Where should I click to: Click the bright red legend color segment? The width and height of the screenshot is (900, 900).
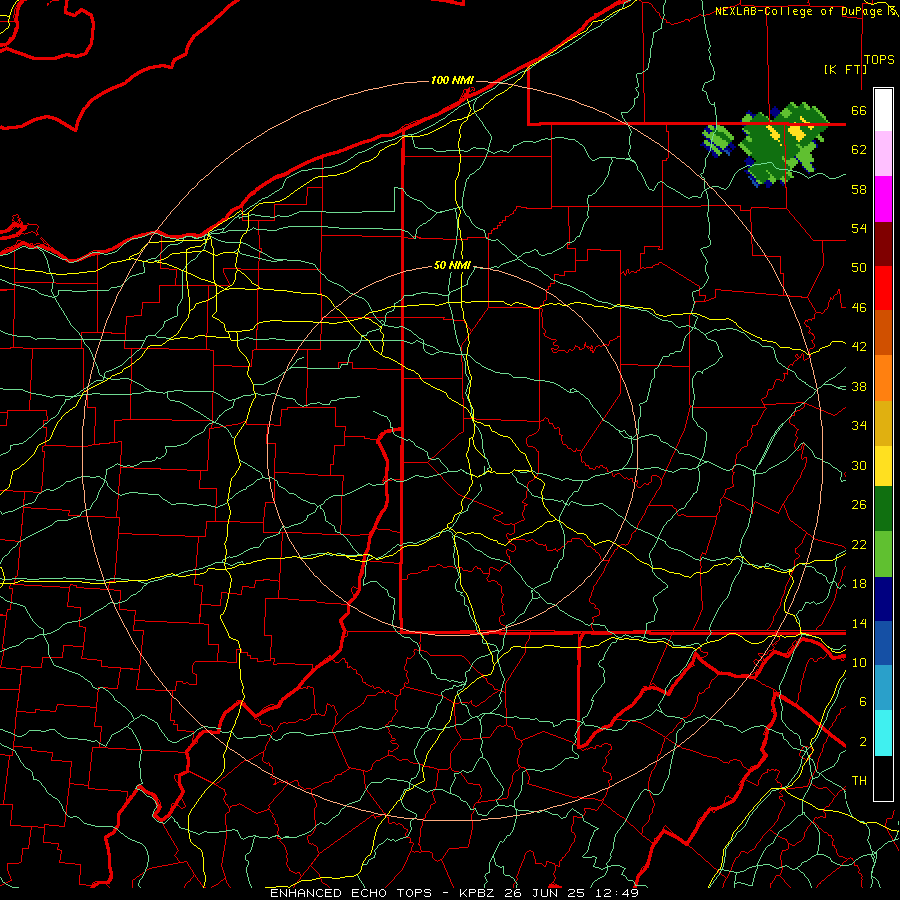coord(883,288)
